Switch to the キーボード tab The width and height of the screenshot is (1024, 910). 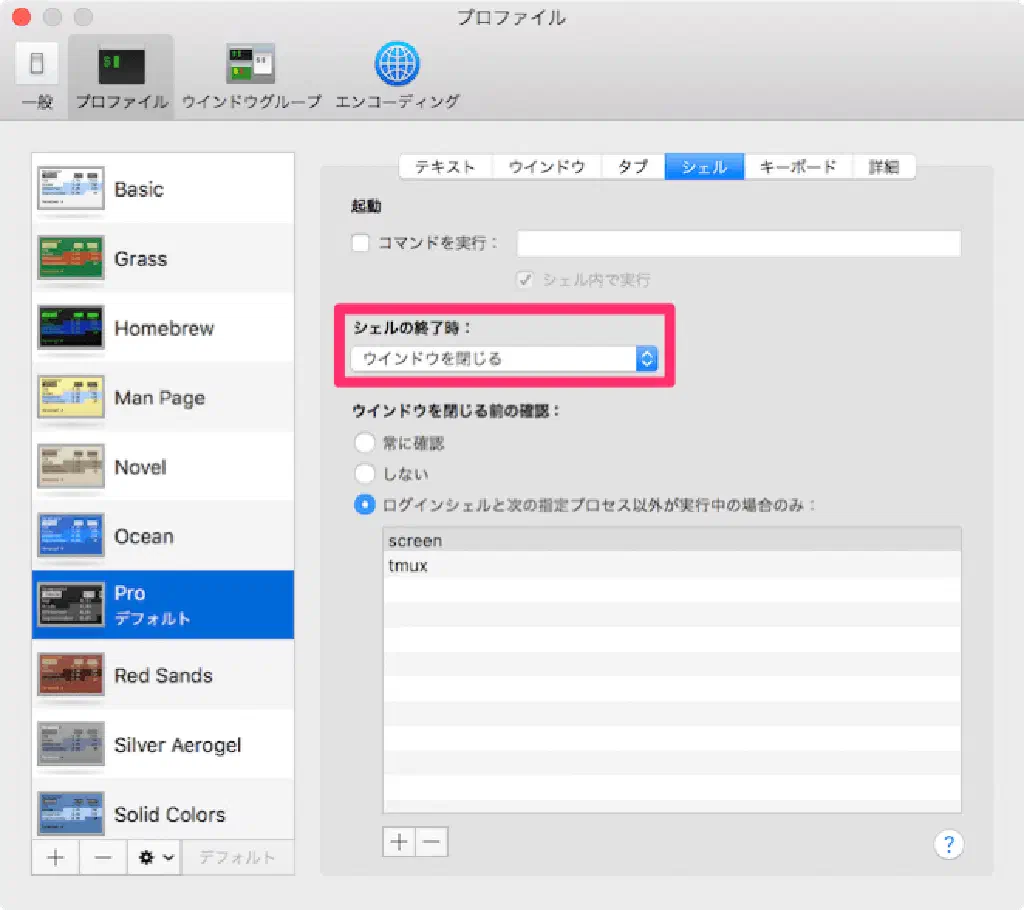click(x=797, y=167)
